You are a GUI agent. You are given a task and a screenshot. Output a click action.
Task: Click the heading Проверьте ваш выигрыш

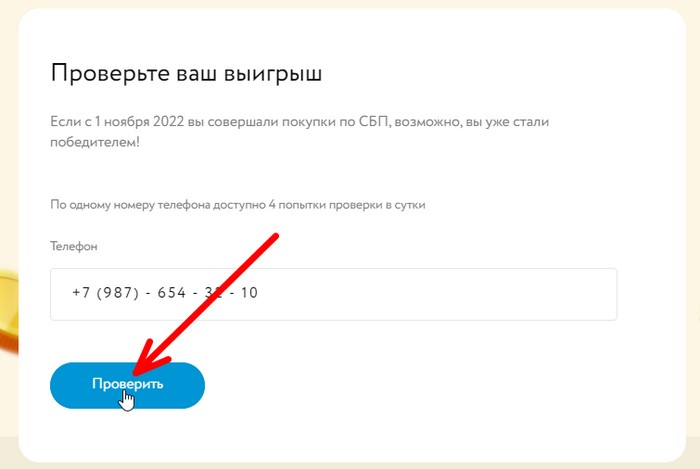pyautogui.click(x=186, y=73)
